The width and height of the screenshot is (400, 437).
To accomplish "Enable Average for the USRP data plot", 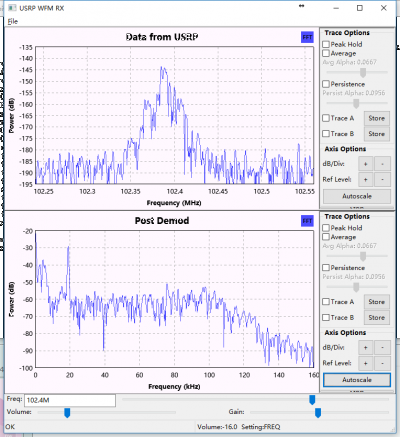I will point(326,53).
